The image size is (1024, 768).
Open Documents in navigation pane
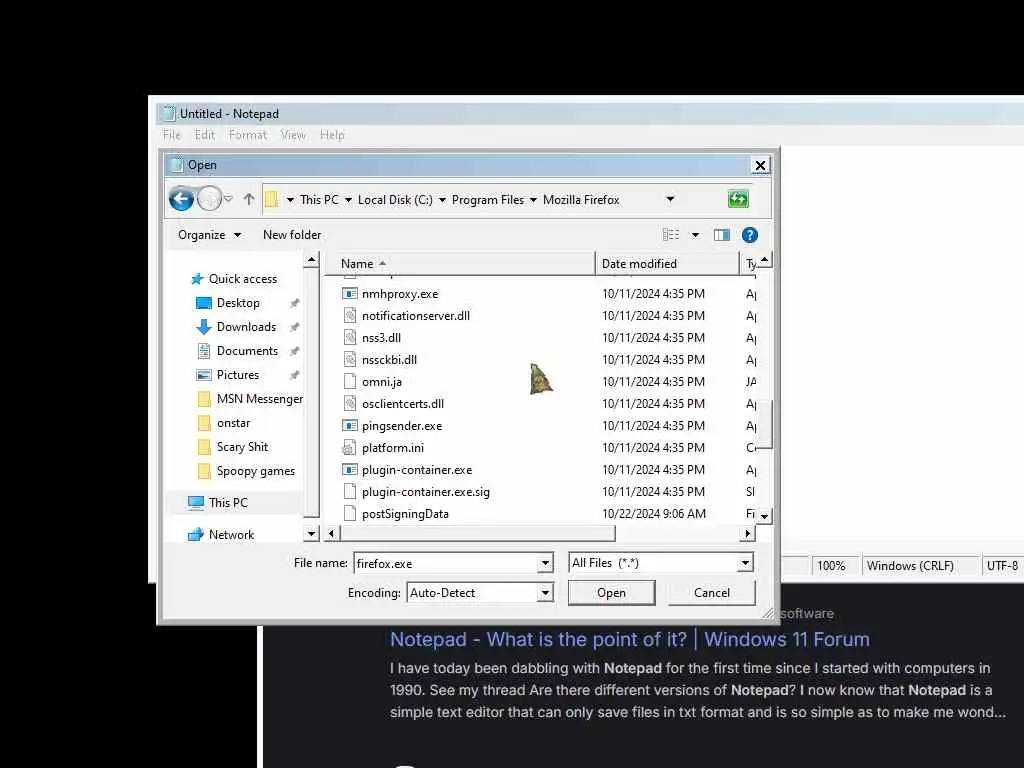(x=237, y=351)
